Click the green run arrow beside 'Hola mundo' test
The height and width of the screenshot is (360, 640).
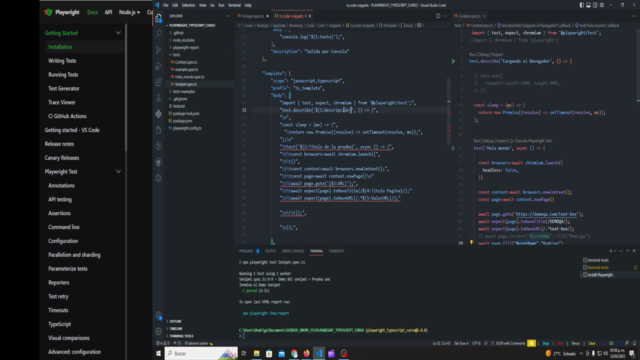coord(453,148)
